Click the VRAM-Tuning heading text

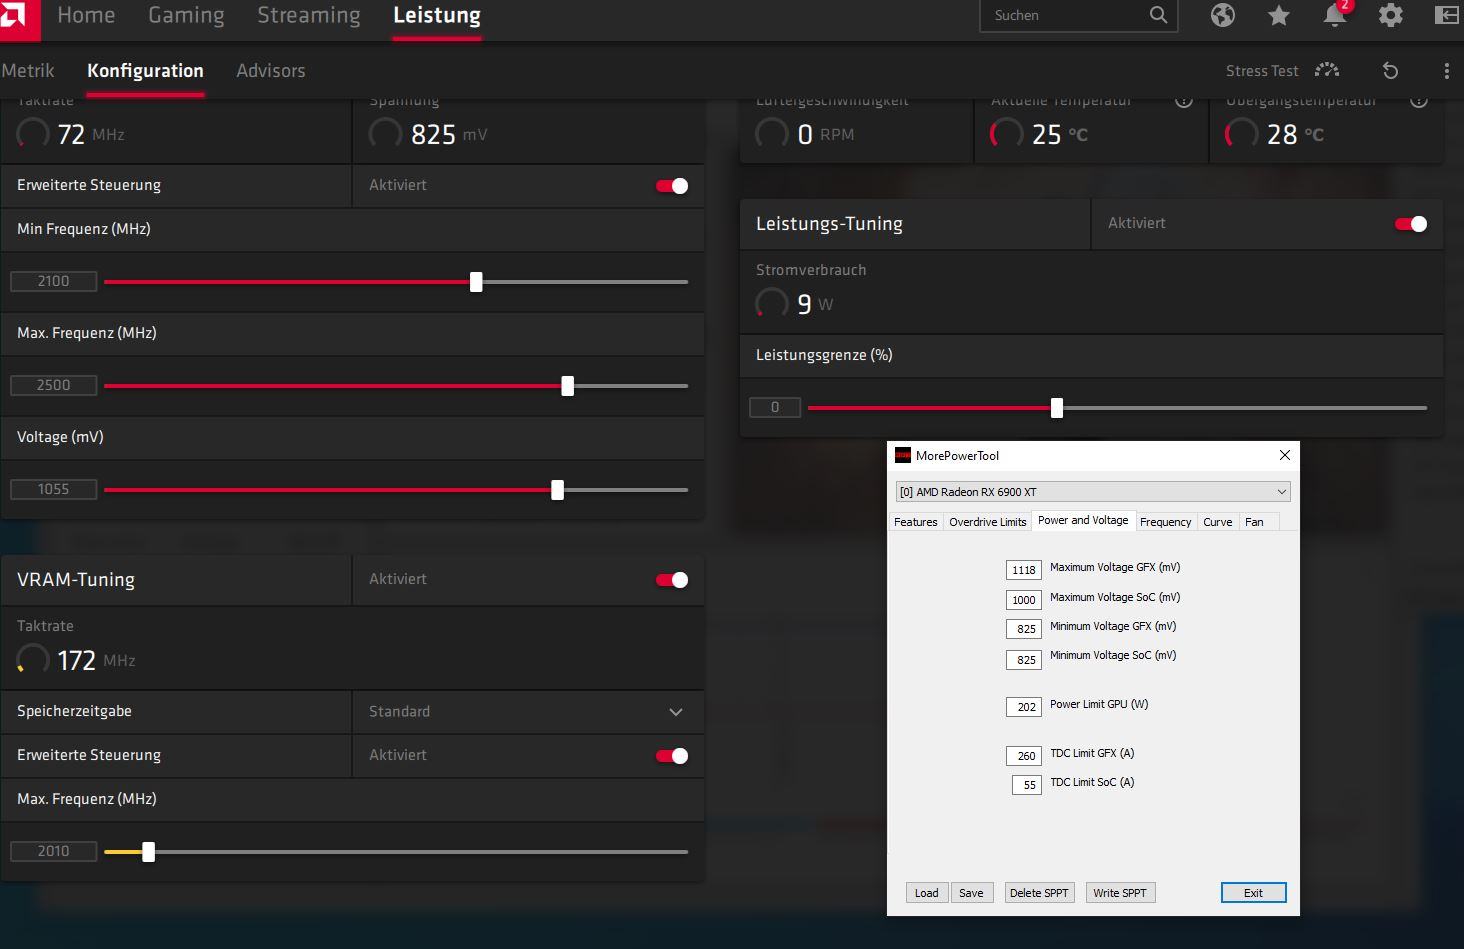click(x=76, y=580)
